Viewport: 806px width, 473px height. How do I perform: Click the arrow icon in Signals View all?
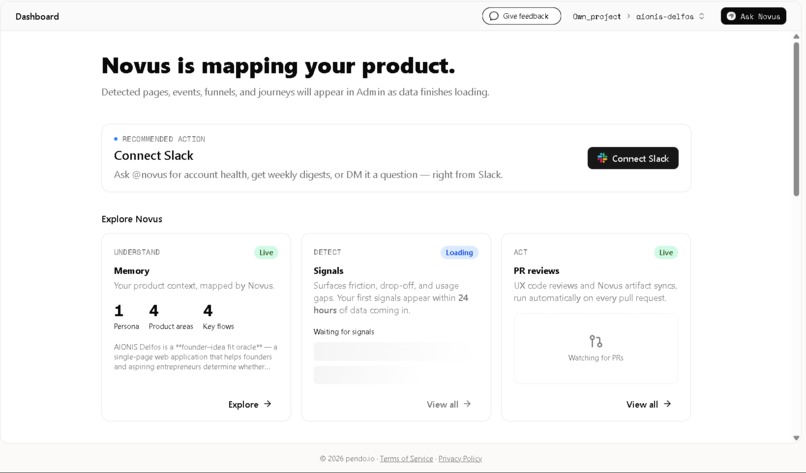click(467, 404)
